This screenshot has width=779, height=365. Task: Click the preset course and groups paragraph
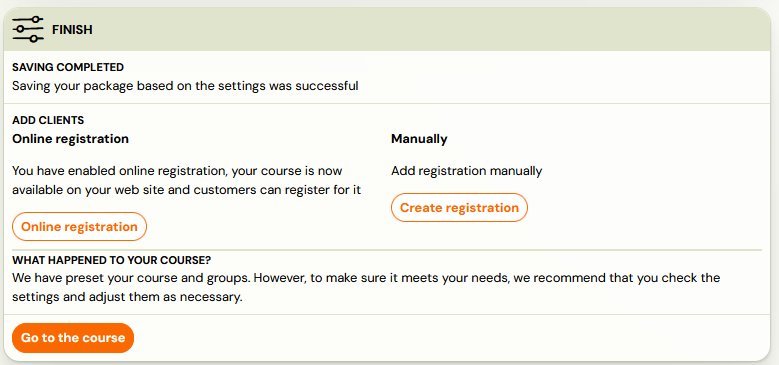point(366,288)
